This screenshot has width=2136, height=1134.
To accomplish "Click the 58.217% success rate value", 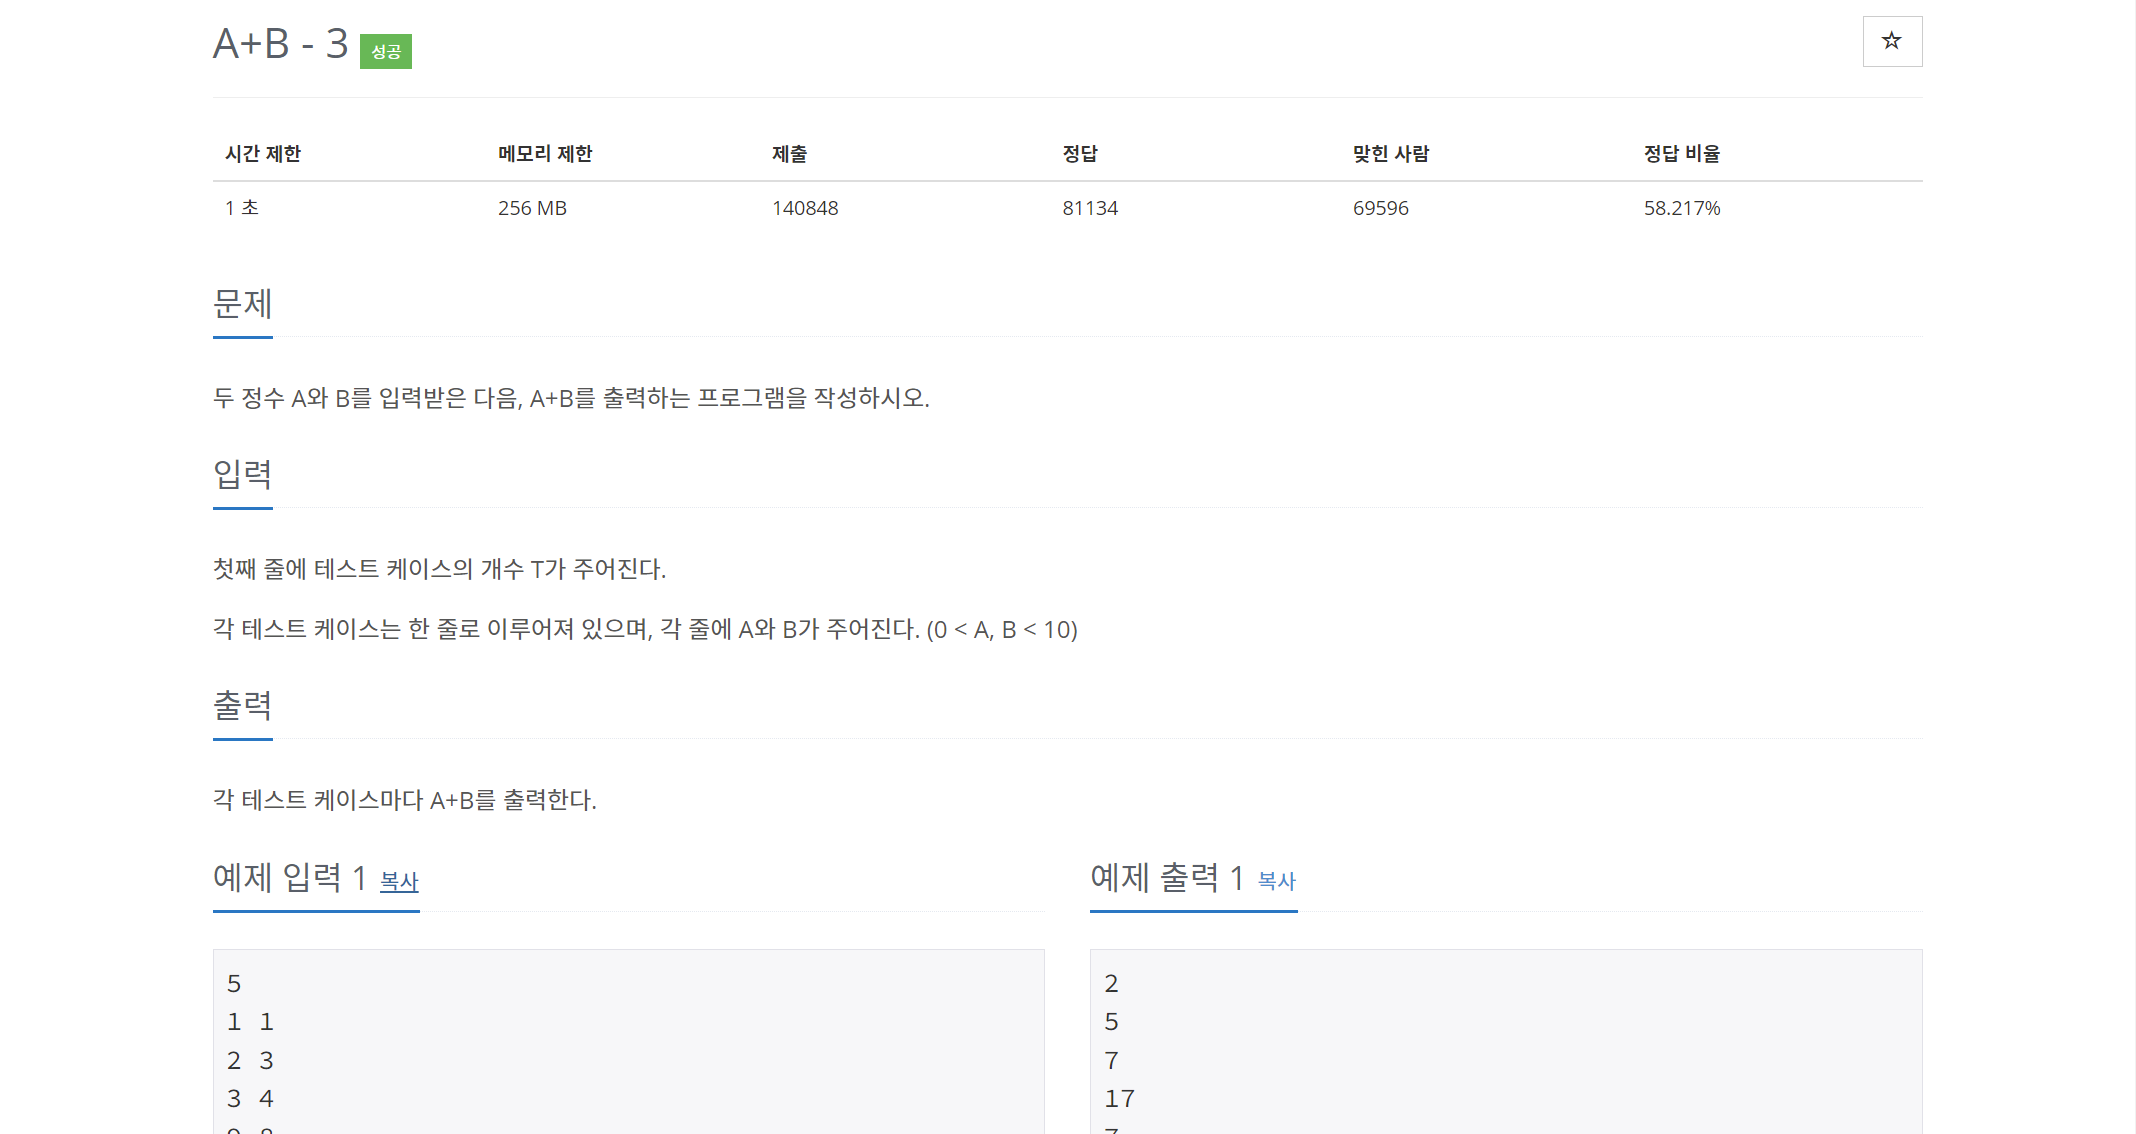I will point(1681,208).
